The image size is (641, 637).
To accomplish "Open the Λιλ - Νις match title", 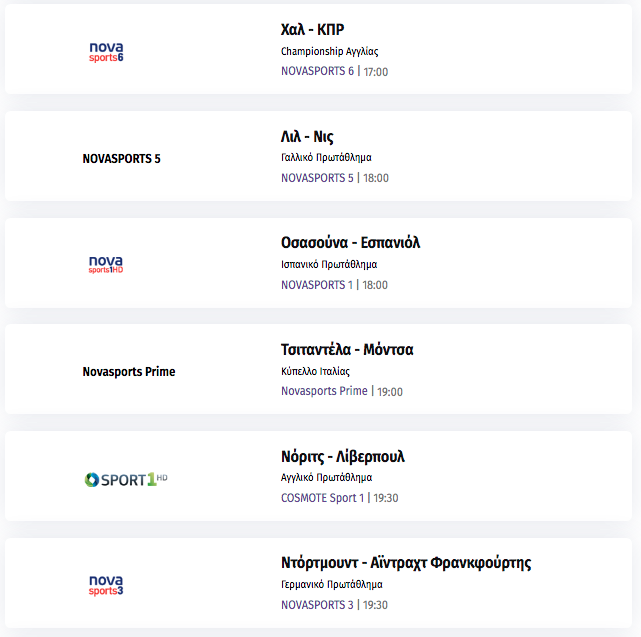I will pos(307,137).
